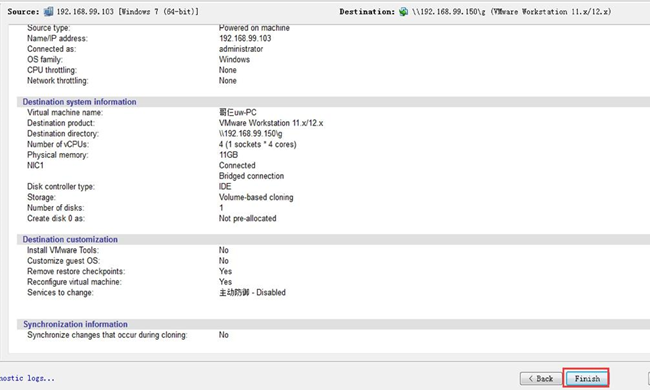Select the administrator connected-as value
The image size is (650, 390).
click(x=241, y=49)
